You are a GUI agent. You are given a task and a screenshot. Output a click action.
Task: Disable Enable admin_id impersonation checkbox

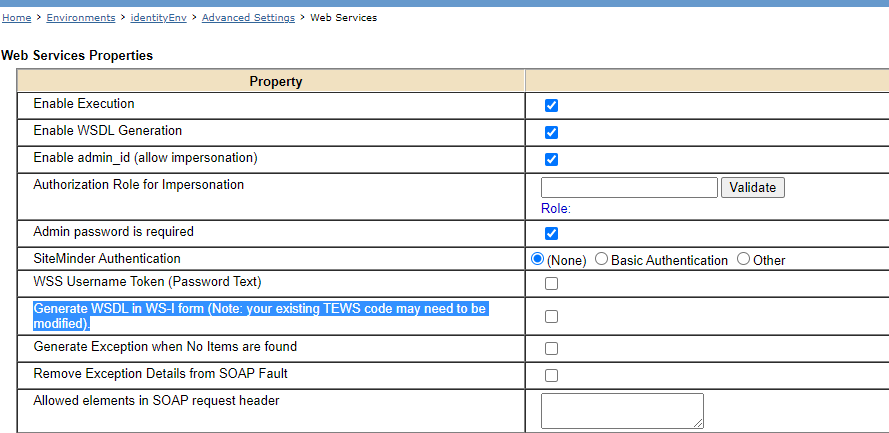(x=551, y=159)
